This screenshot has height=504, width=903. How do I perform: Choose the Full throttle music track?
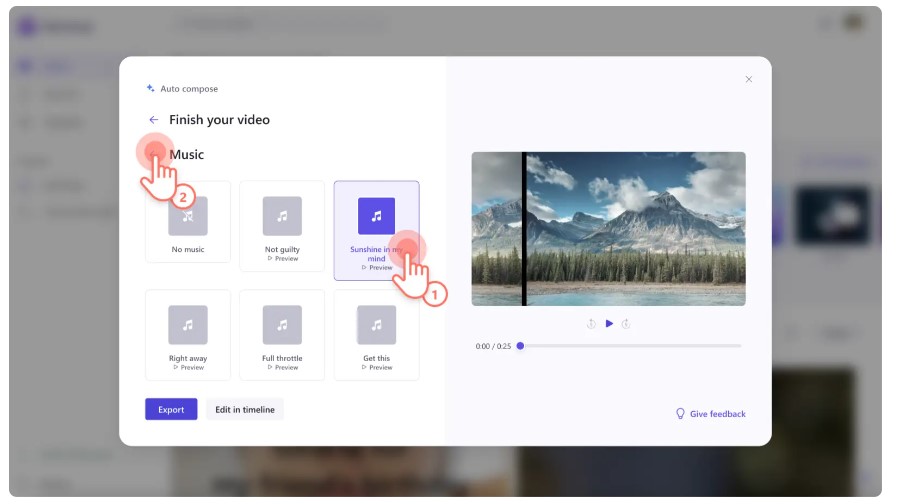[282, 335]
